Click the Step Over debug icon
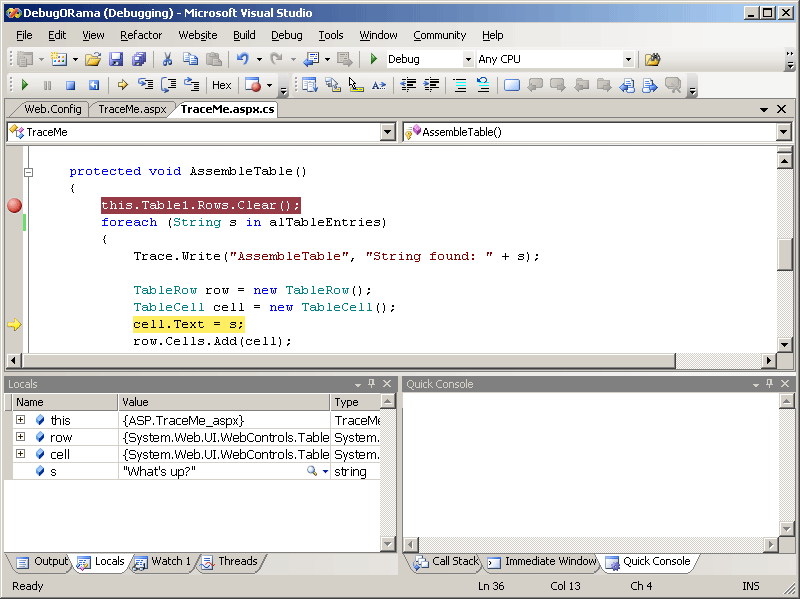Screen dimensions: 800x599 pyautogui.click(x=169, y=86)
